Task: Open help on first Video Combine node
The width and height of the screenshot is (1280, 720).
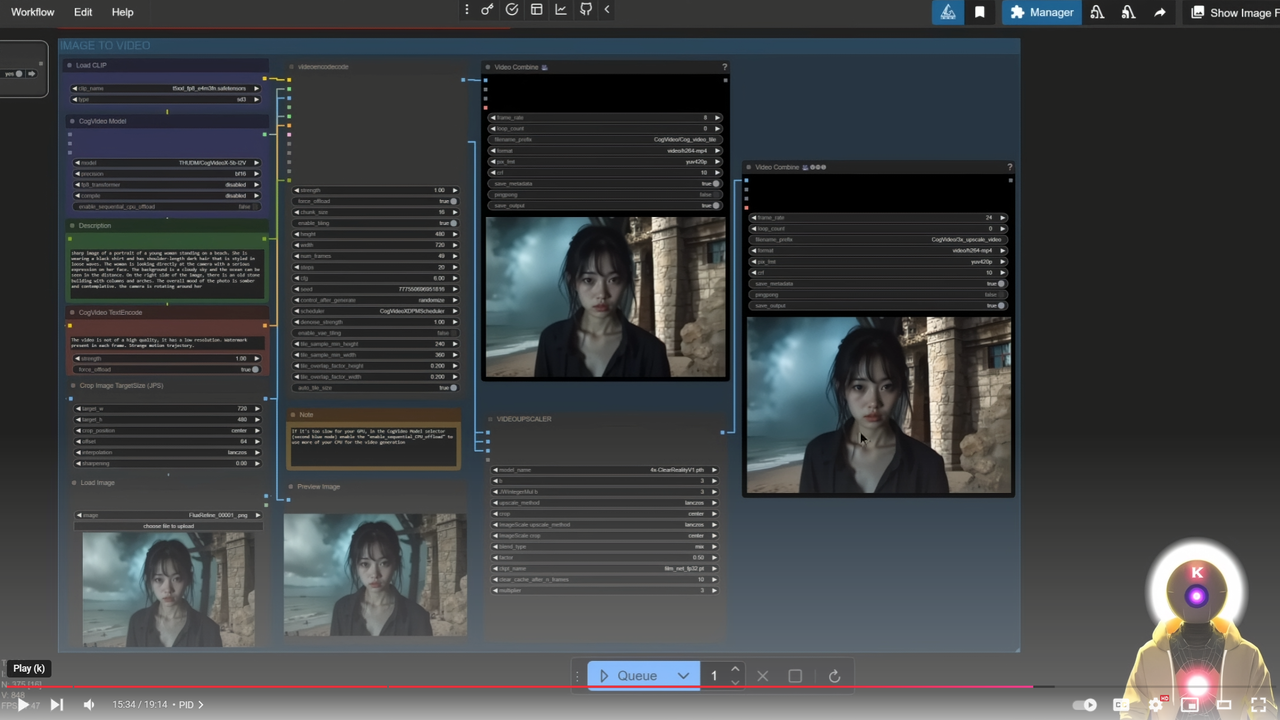Action: pos(724,67)
